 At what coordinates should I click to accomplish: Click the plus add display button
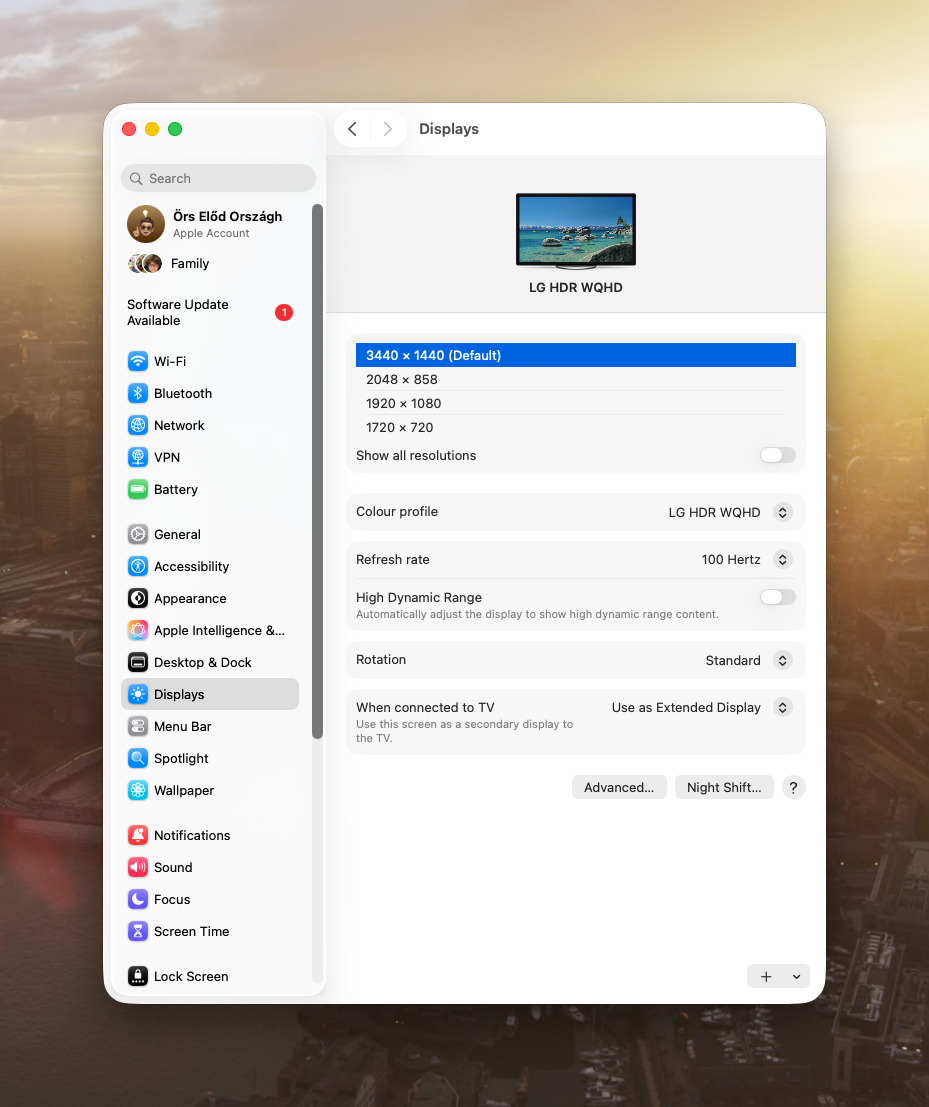(766, 976)
